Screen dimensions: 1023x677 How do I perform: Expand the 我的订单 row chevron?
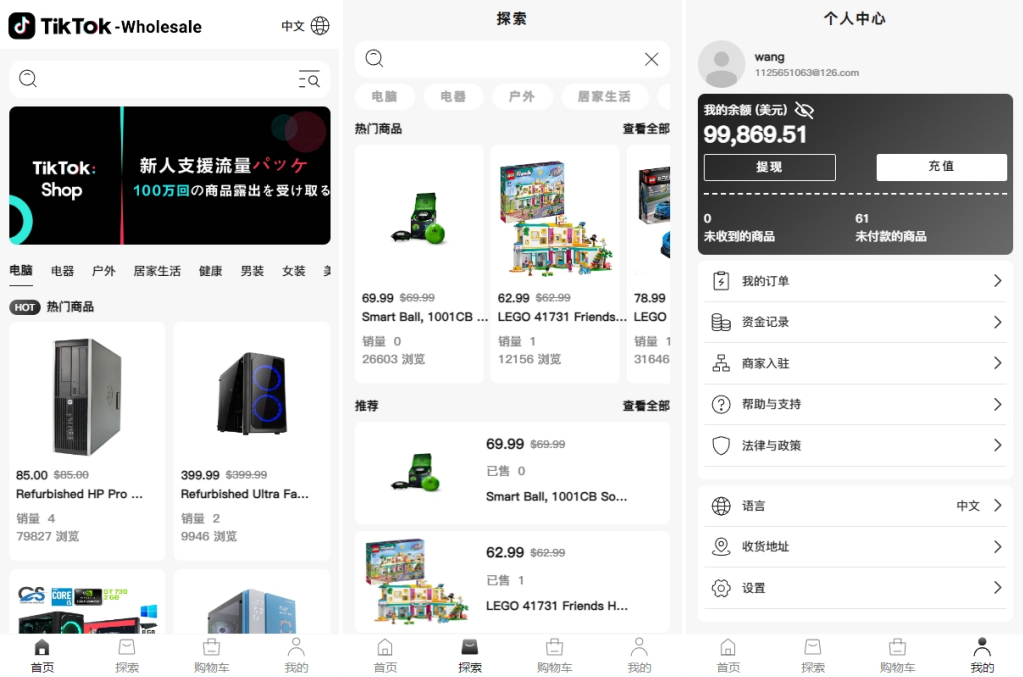(x=998, y=281)
